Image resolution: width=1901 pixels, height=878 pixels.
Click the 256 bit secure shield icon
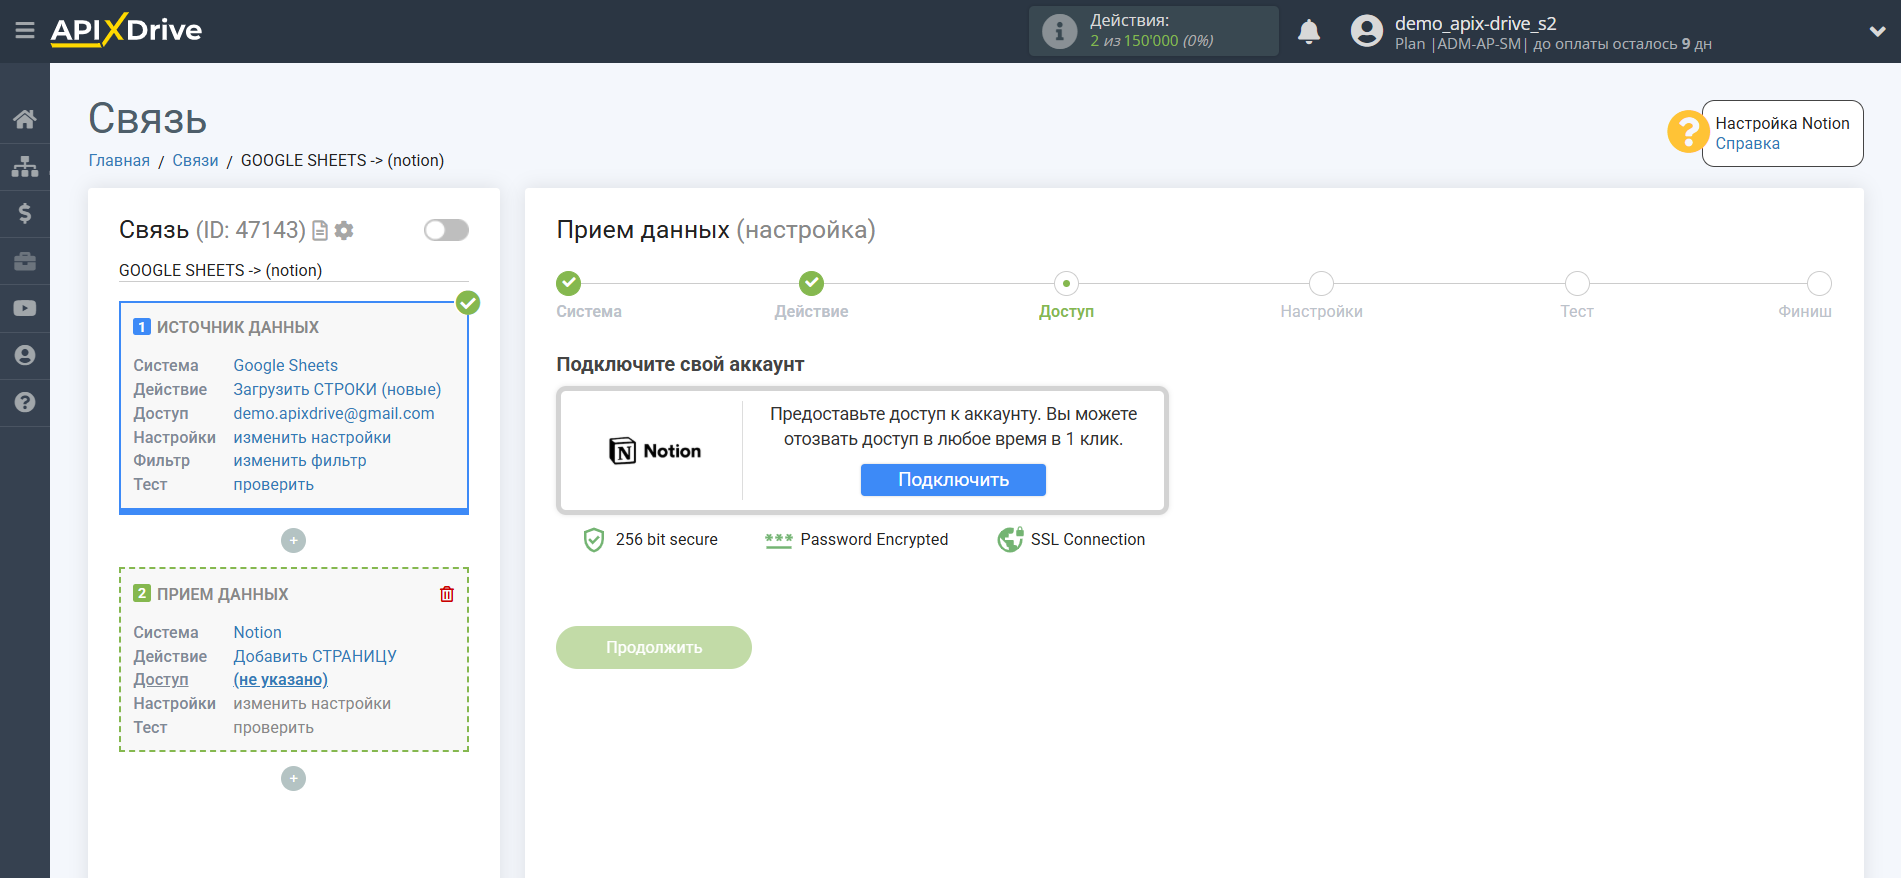[x=594, y=540]
